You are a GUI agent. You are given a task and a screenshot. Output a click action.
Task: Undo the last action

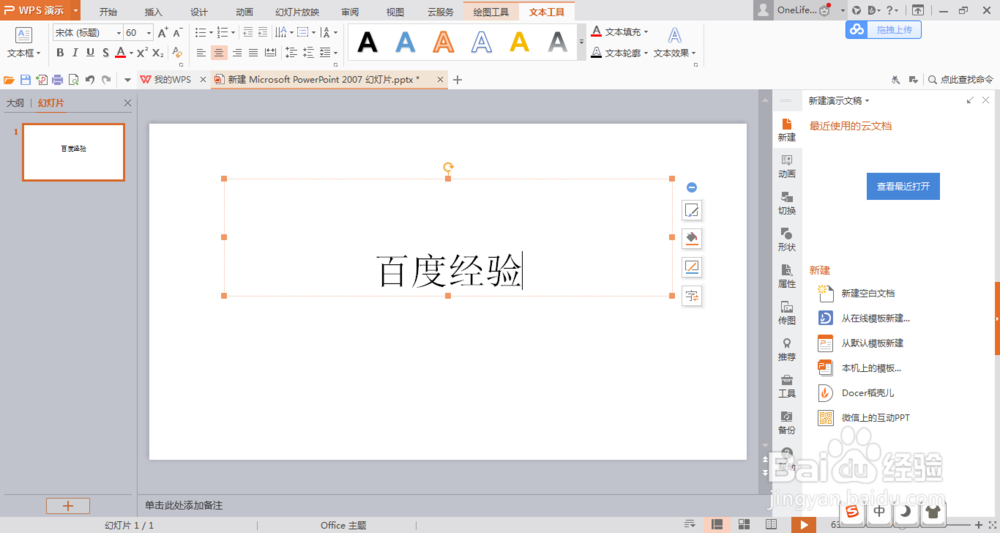(x=90, y=80)
